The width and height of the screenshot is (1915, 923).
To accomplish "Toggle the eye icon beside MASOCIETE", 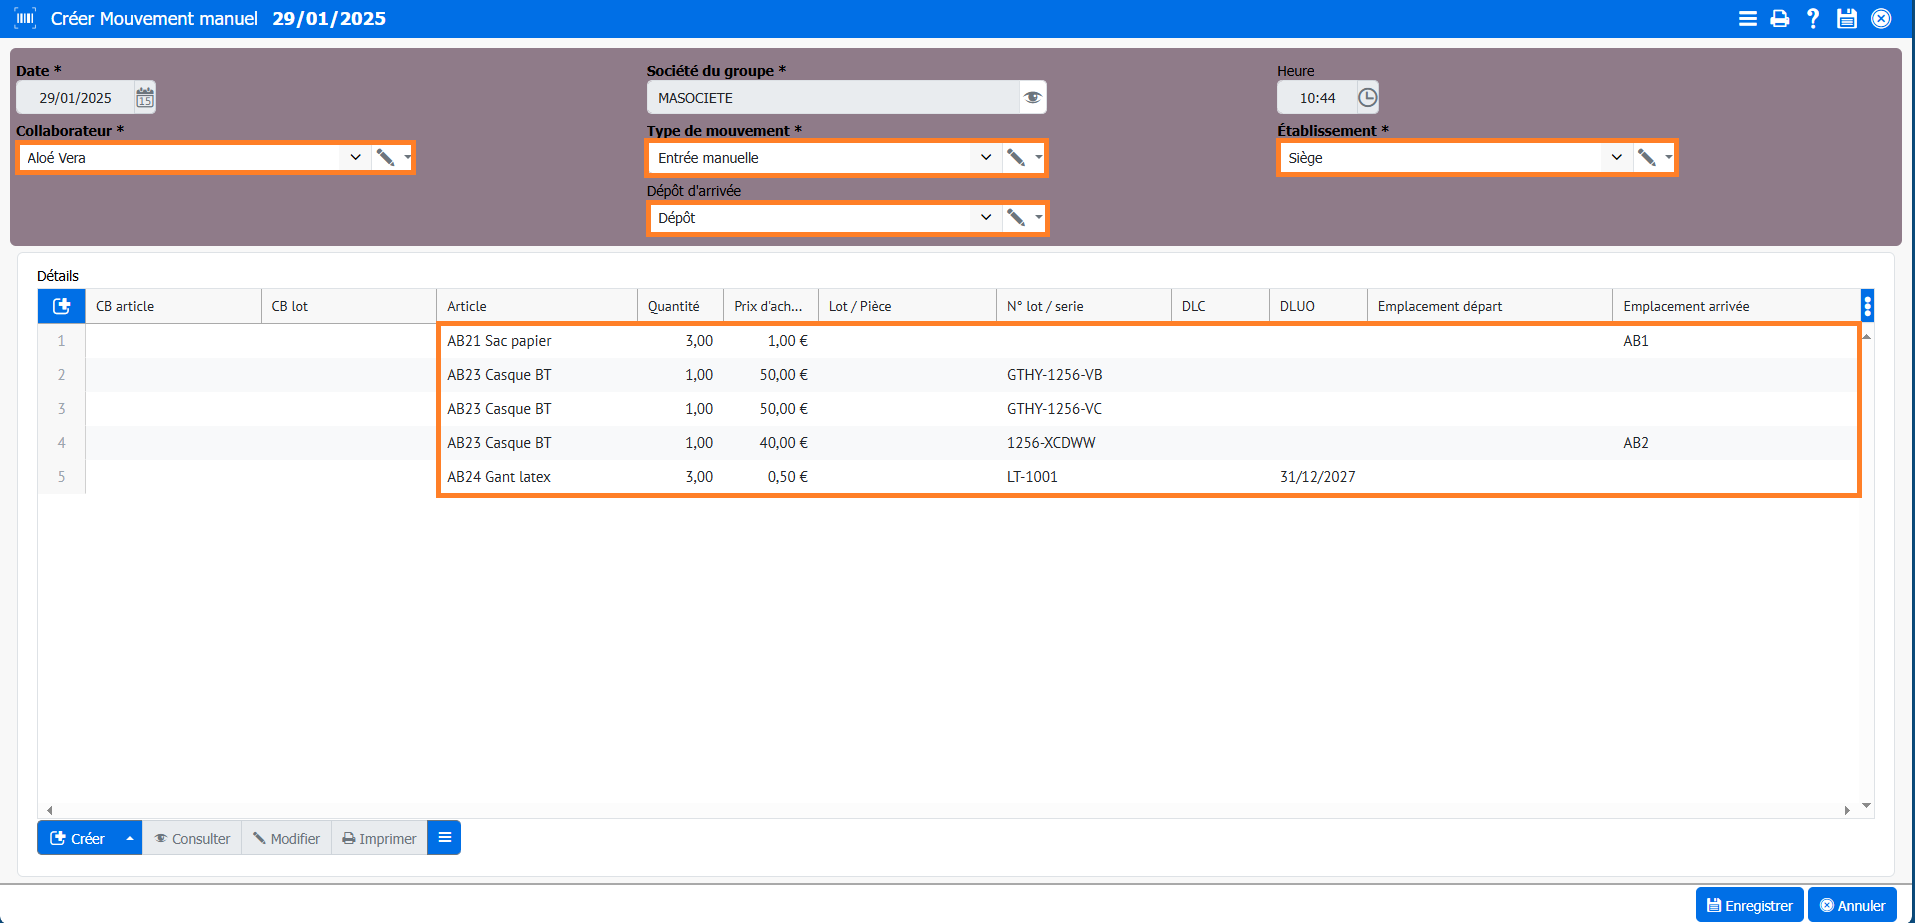I will click(x=1032, y=98).
